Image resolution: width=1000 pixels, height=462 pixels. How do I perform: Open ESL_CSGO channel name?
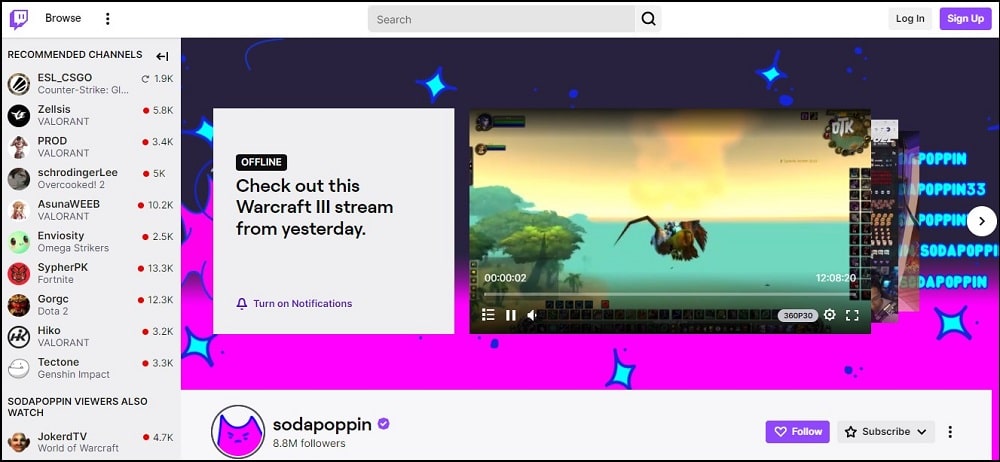tap(64, 78)
